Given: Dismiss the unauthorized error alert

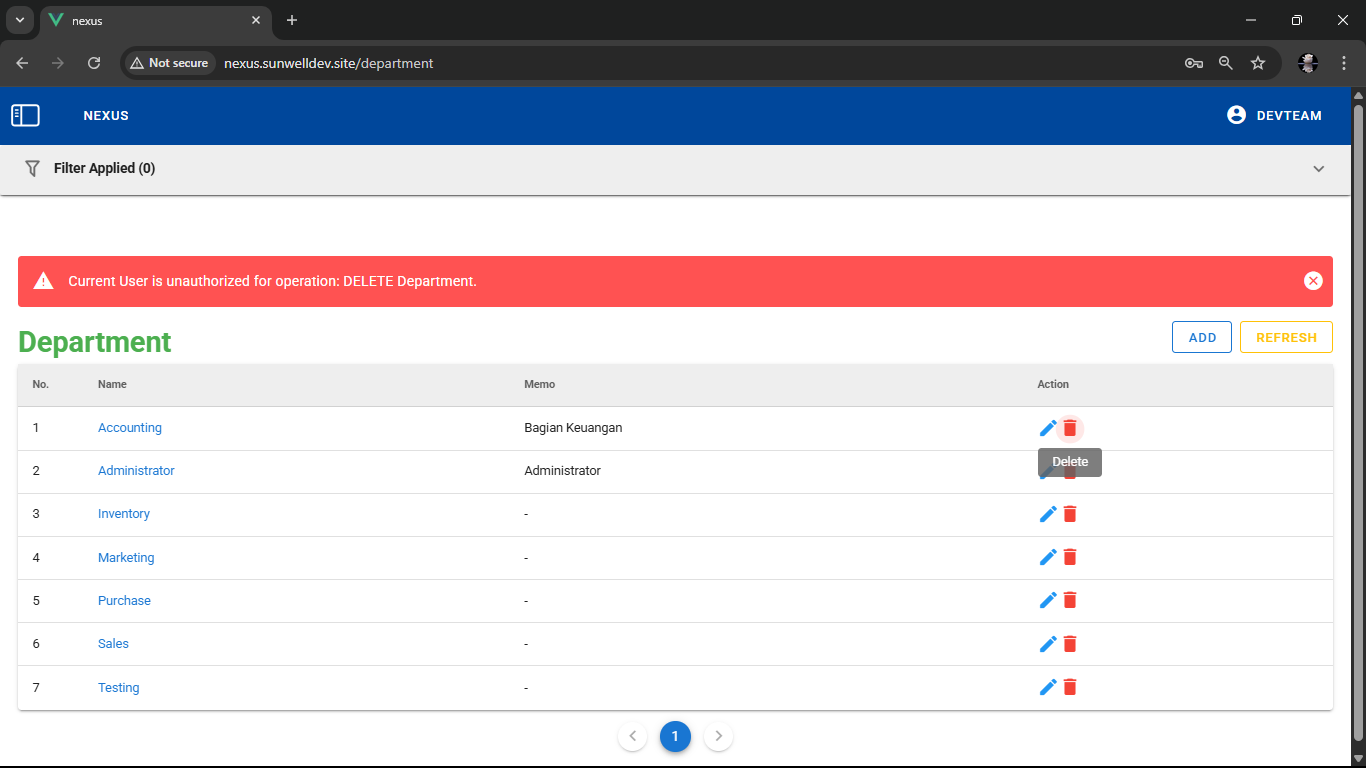Looking at the screenshot, I should 1313,281.
